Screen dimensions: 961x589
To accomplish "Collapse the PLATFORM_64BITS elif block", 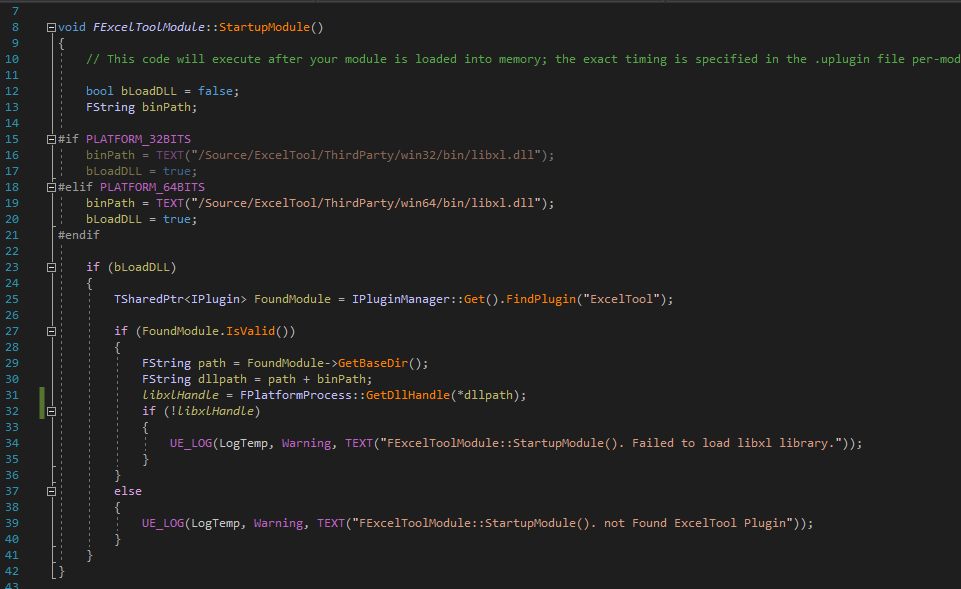I will point(50,186).
